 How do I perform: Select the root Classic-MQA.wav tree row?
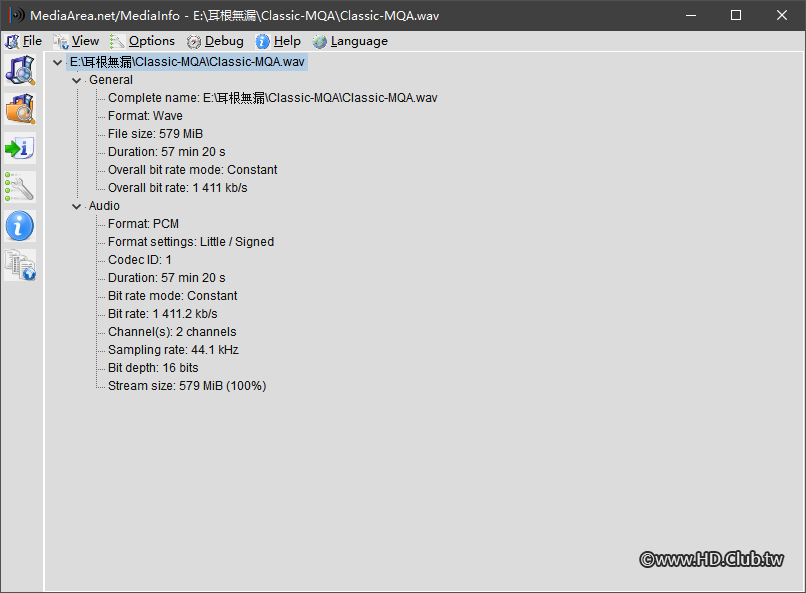pyautogui.click(x=187, y=62)
